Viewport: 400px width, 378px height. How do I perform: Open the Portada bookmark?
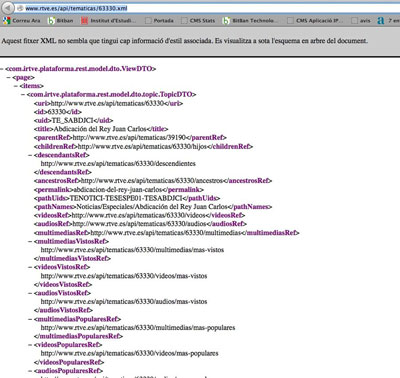point(159,21)
